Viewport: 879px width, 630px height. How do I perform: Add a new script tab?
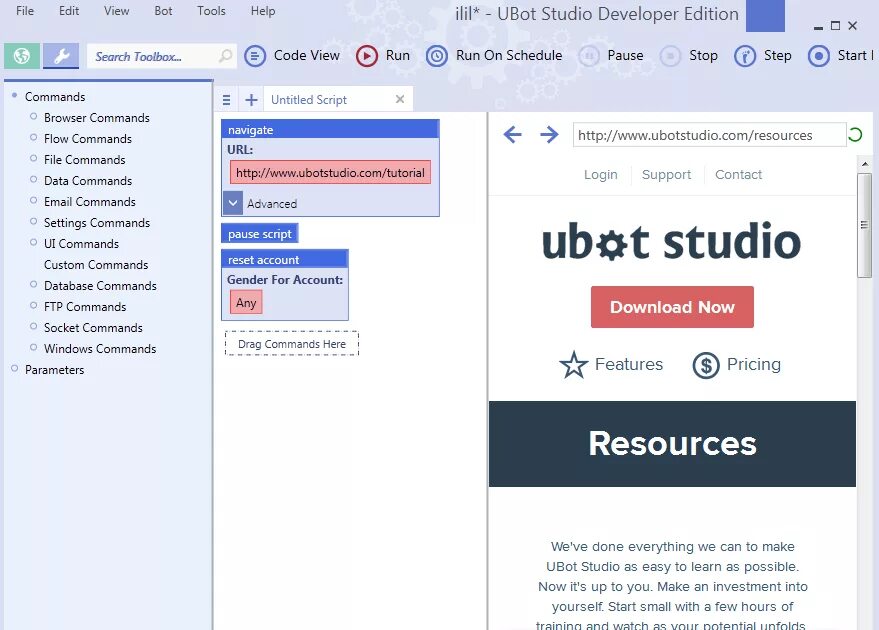point(251,100)
